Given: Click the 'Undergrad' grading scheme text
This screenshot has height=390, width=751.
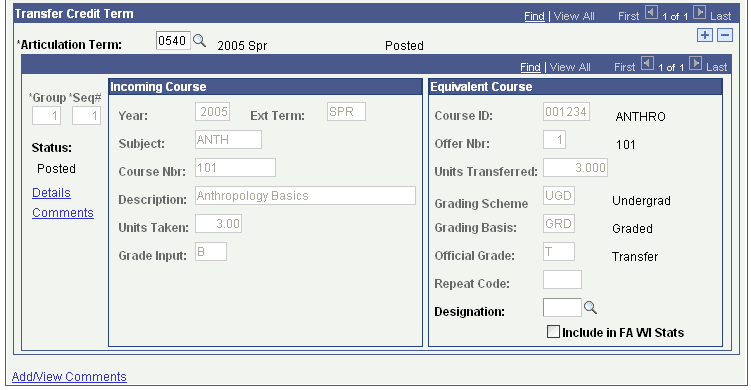Looking at the screenshot, I should coord(641,201).
